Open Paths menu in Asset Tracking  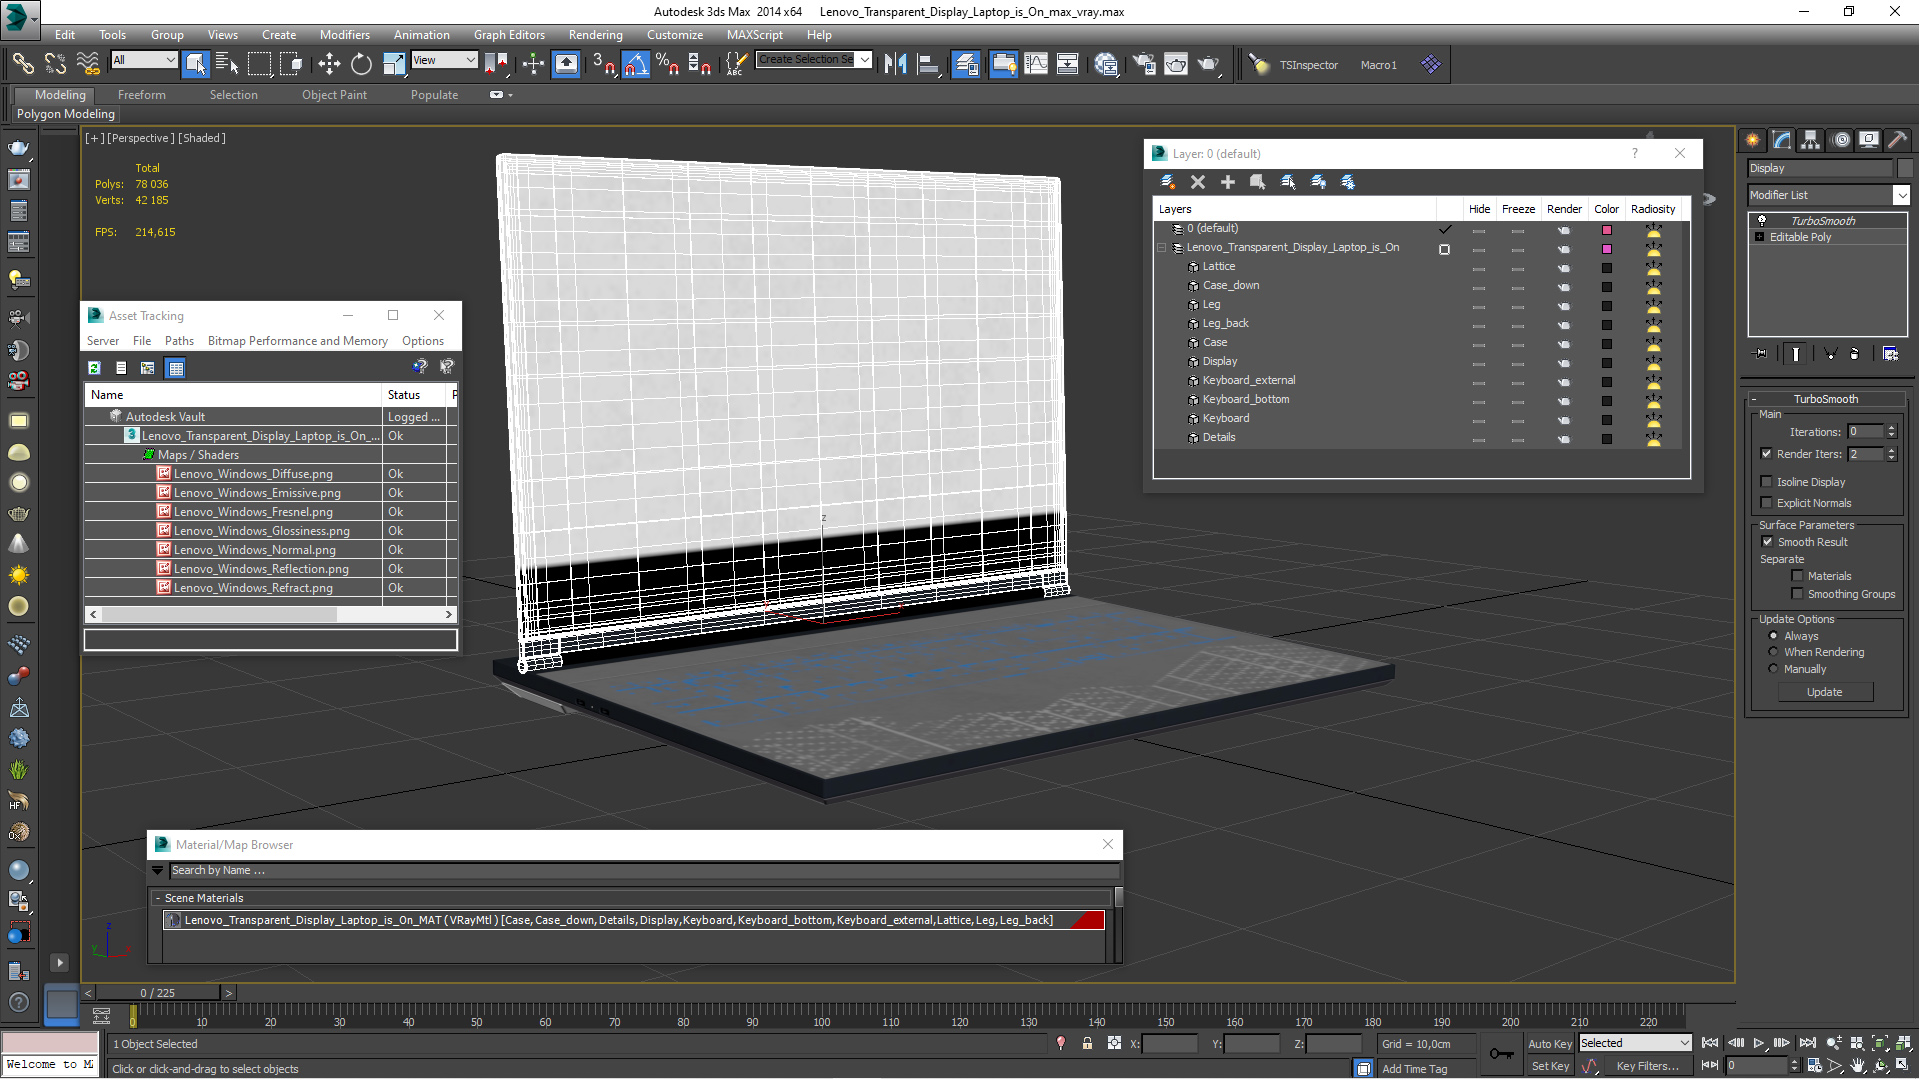[x=179, y=341]
